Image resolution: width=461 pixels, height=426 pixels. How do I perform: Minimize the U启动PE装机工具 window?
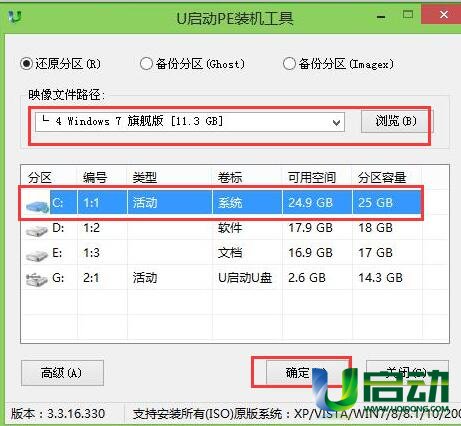[381, 16]
